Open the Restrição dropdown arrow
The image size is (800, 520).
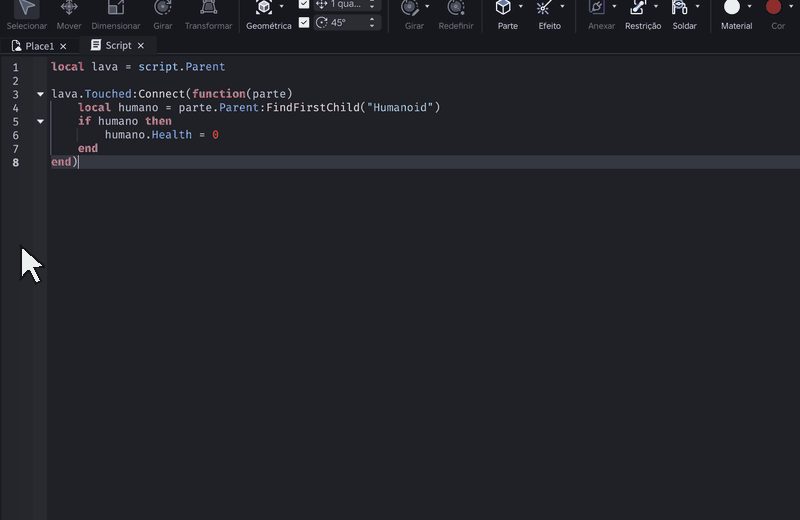pyautogui.click(x=656, y=7)
